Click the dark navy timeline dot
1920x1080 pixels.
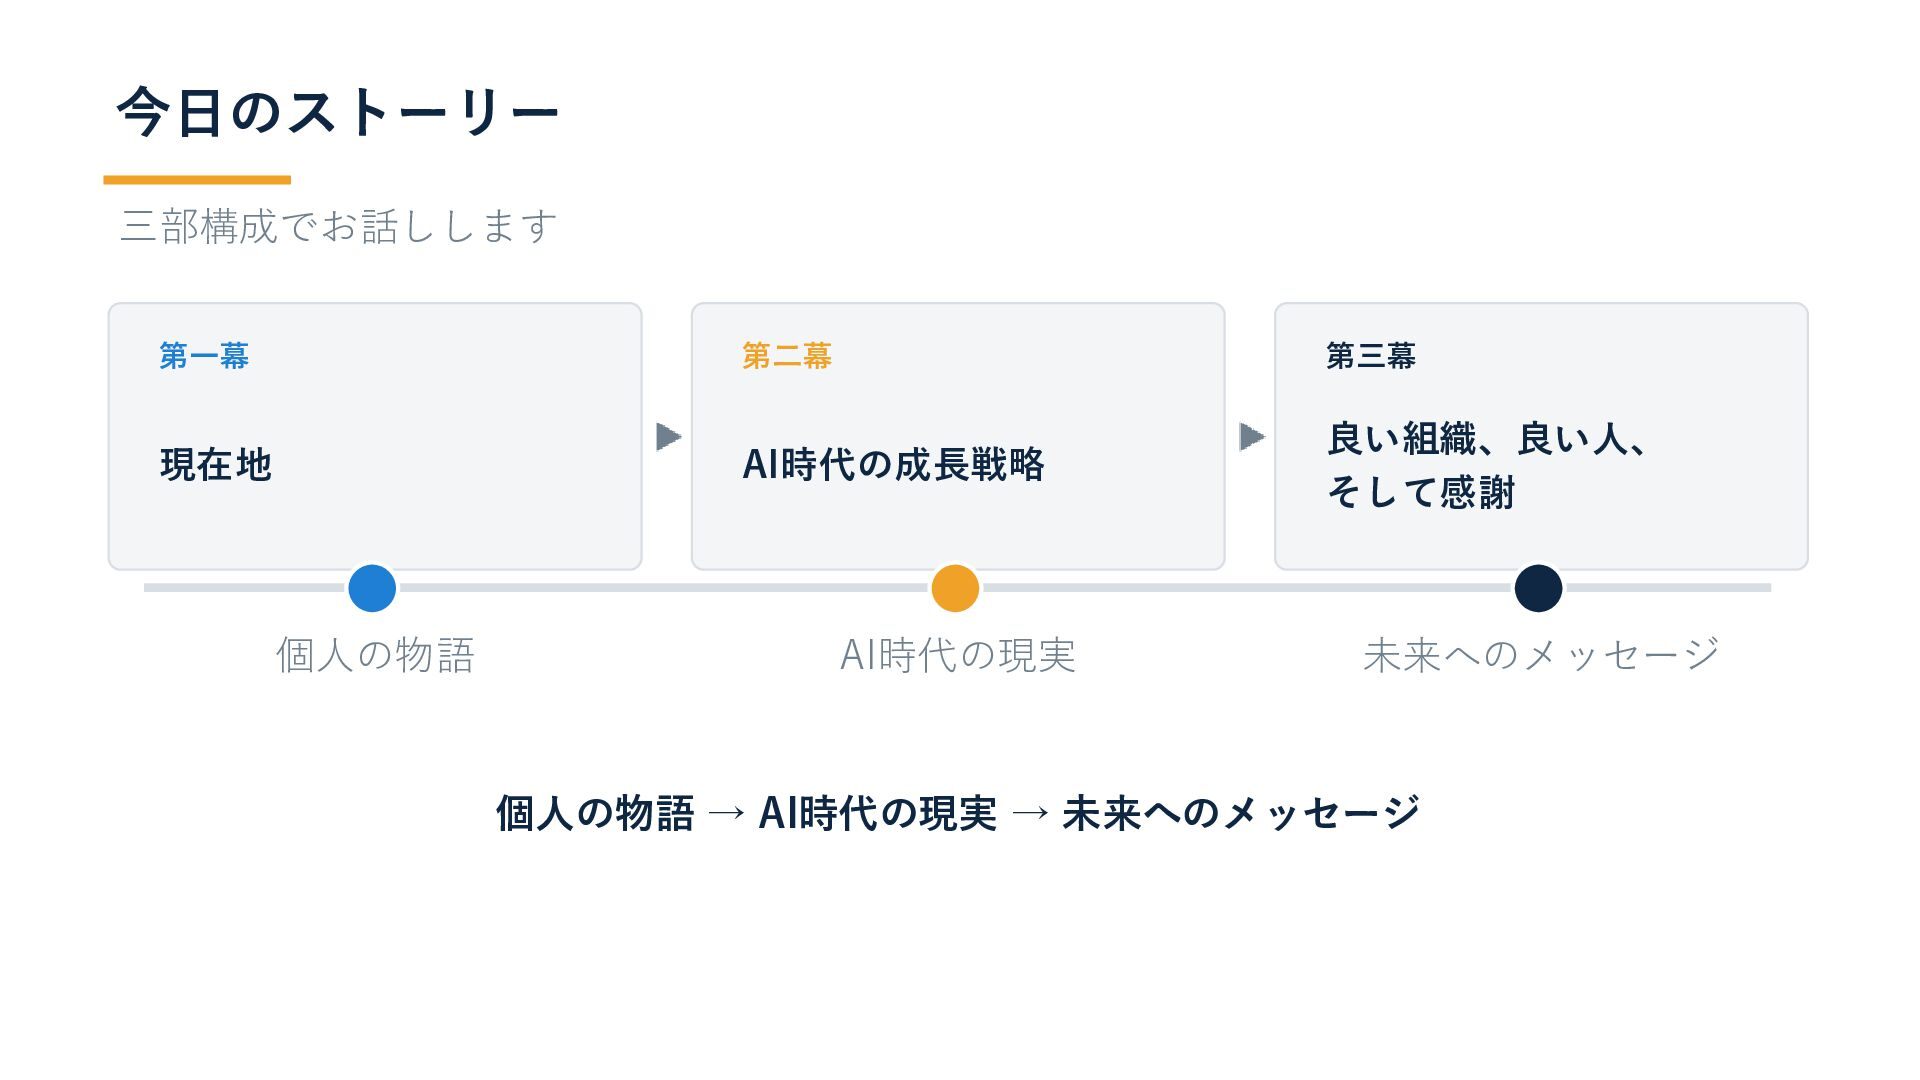(x=1538, y=588)
